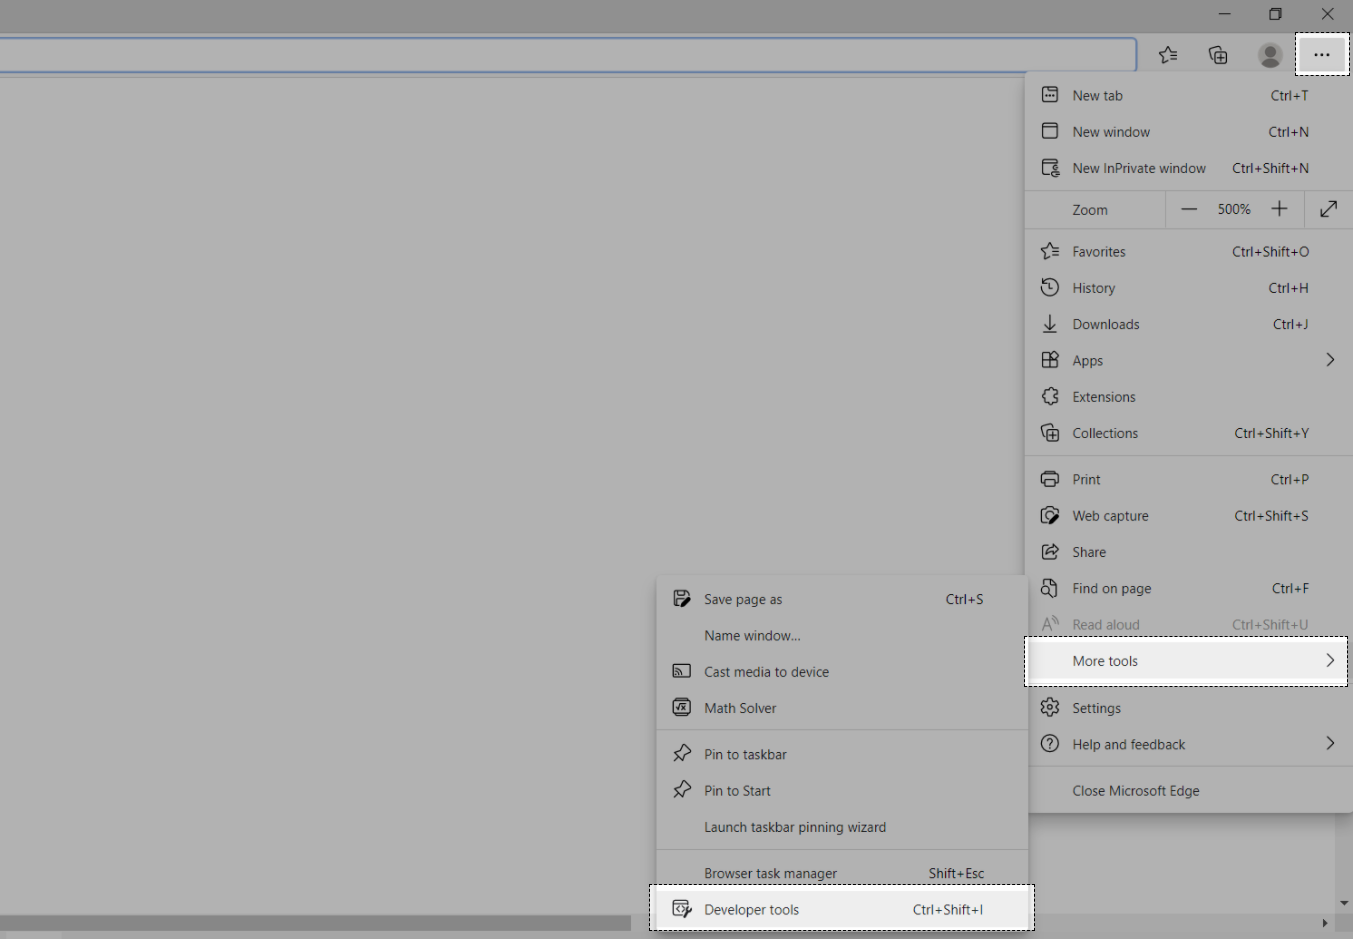This screenshot has width=1353, height=939.
Task: Open Math Solver from the submenu
Action: click(x=740, y=708)
